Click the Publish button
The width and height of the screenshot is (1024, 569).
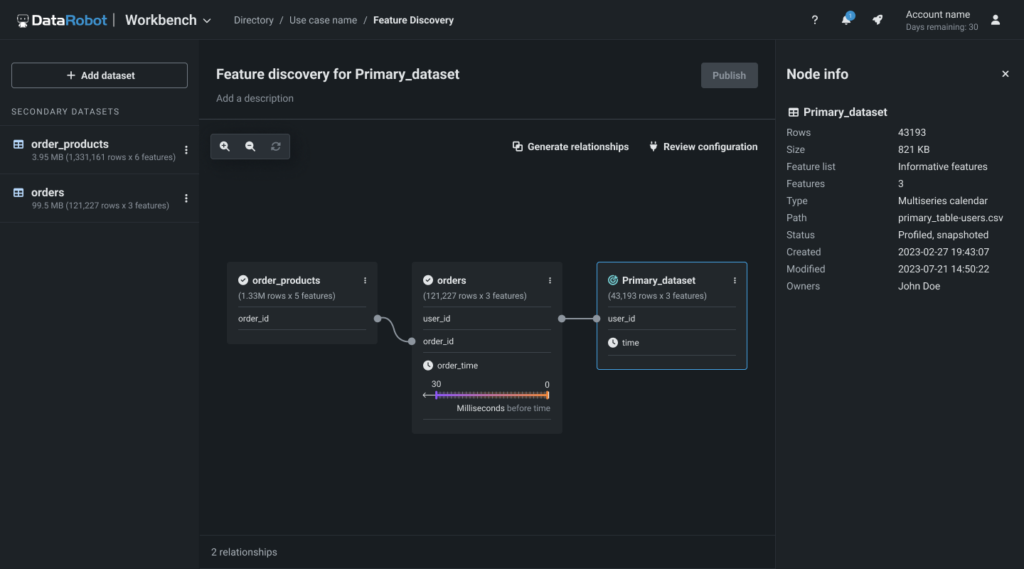click(729, 75)
